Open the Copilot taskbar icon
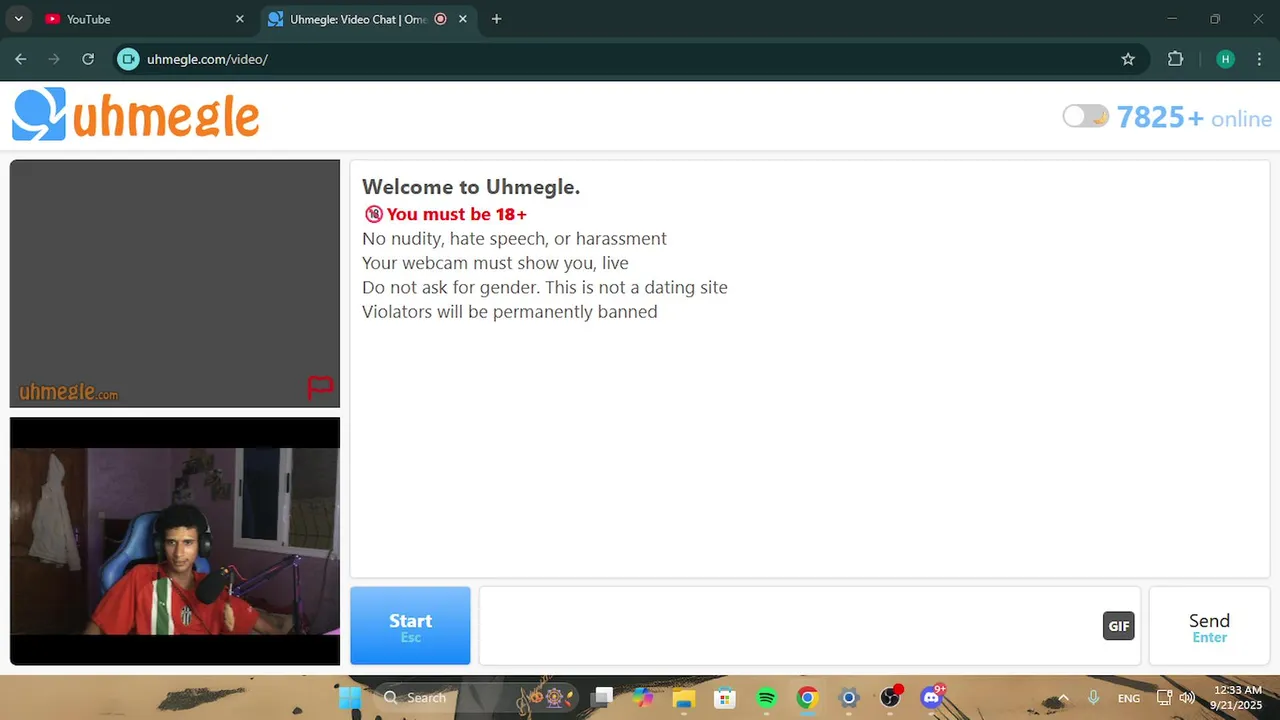 pyautogui.click(x=643, y=697)
